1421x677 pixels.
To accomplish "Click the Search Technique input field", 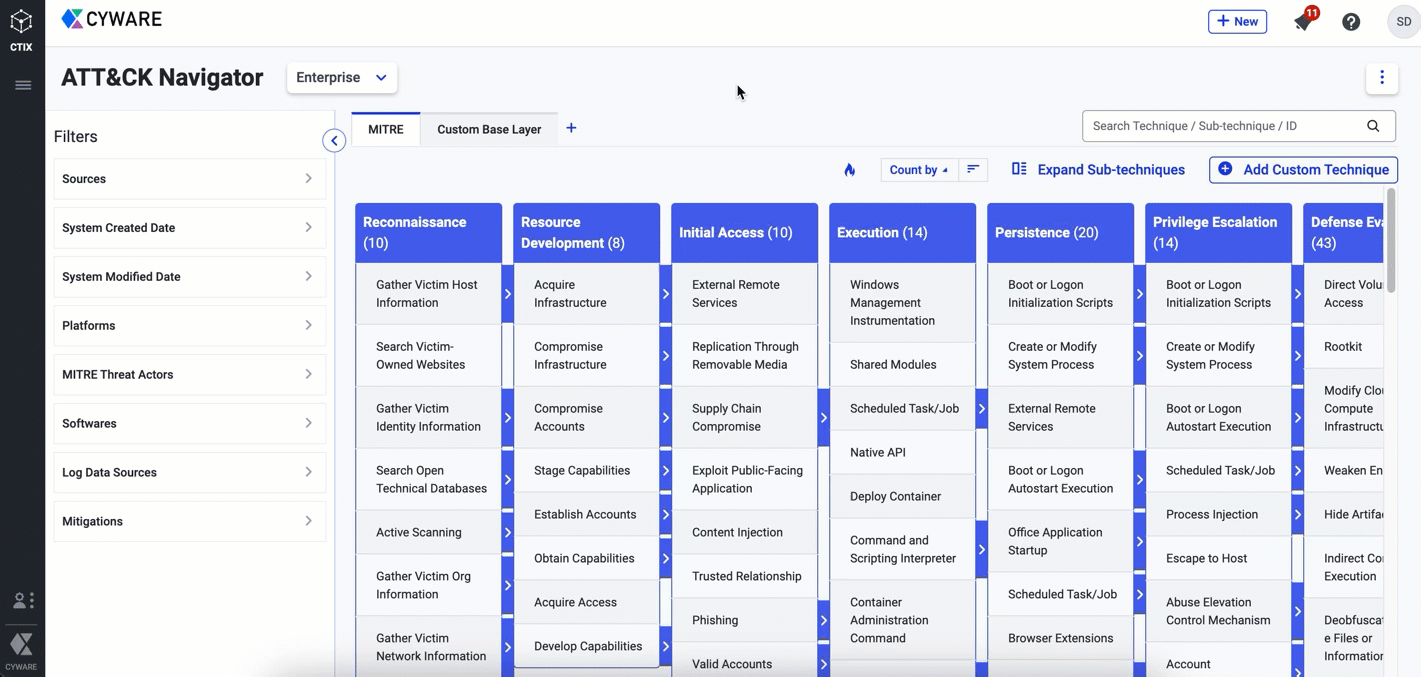I will pos(1223,126).
